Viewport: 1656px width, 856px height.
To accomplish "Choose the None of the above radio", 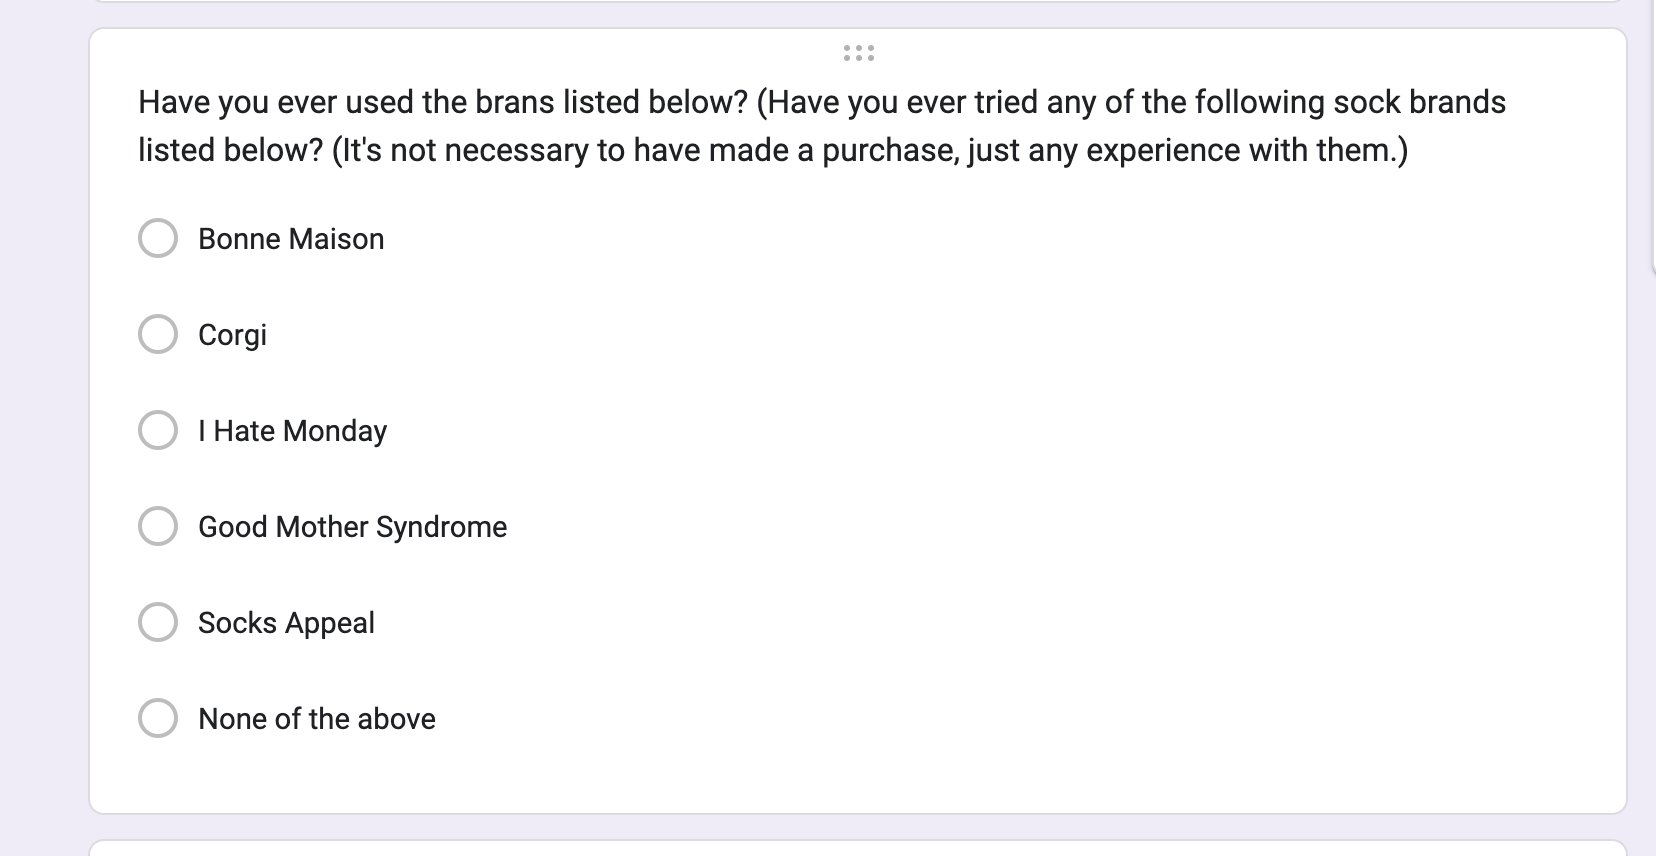I will click(158, 719).
